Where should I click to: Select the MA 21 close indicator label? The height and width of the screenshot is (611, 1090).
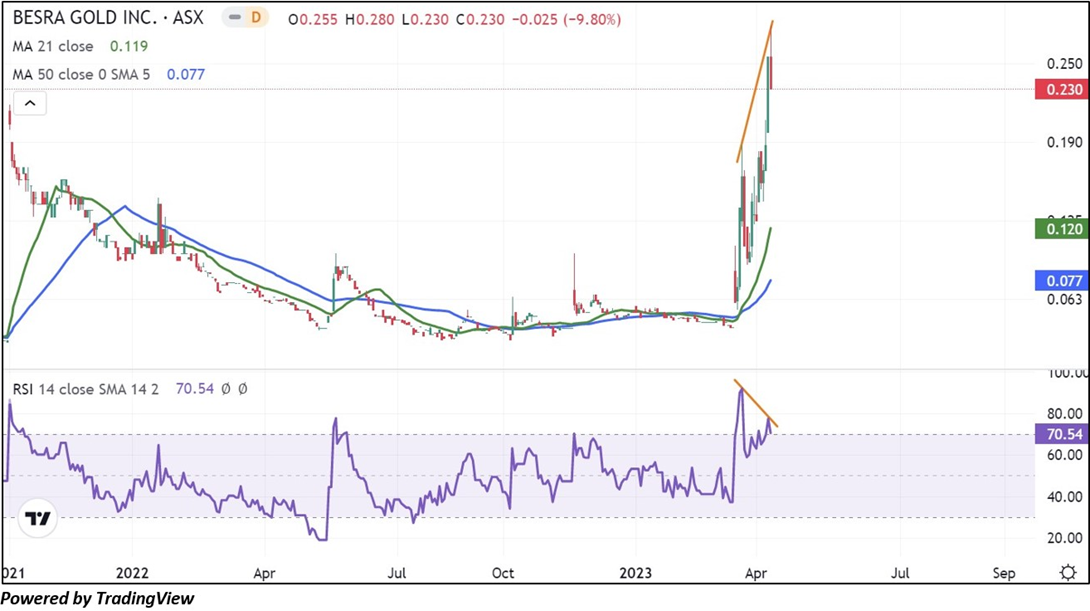[53, 47]
